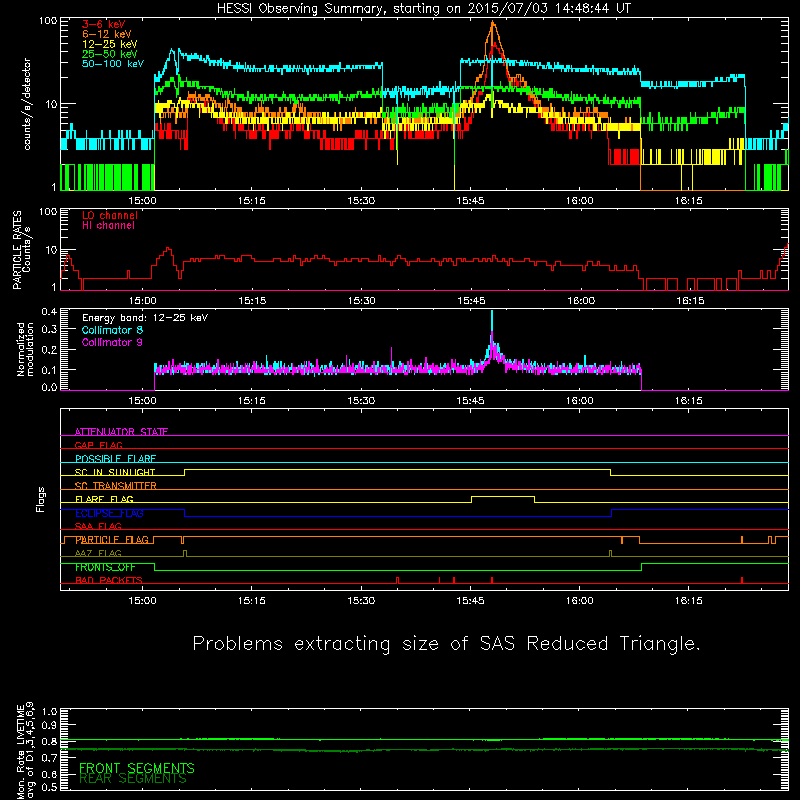
Task: Click 15:45 tick under the modulation plot
Action: coord(470,401)
